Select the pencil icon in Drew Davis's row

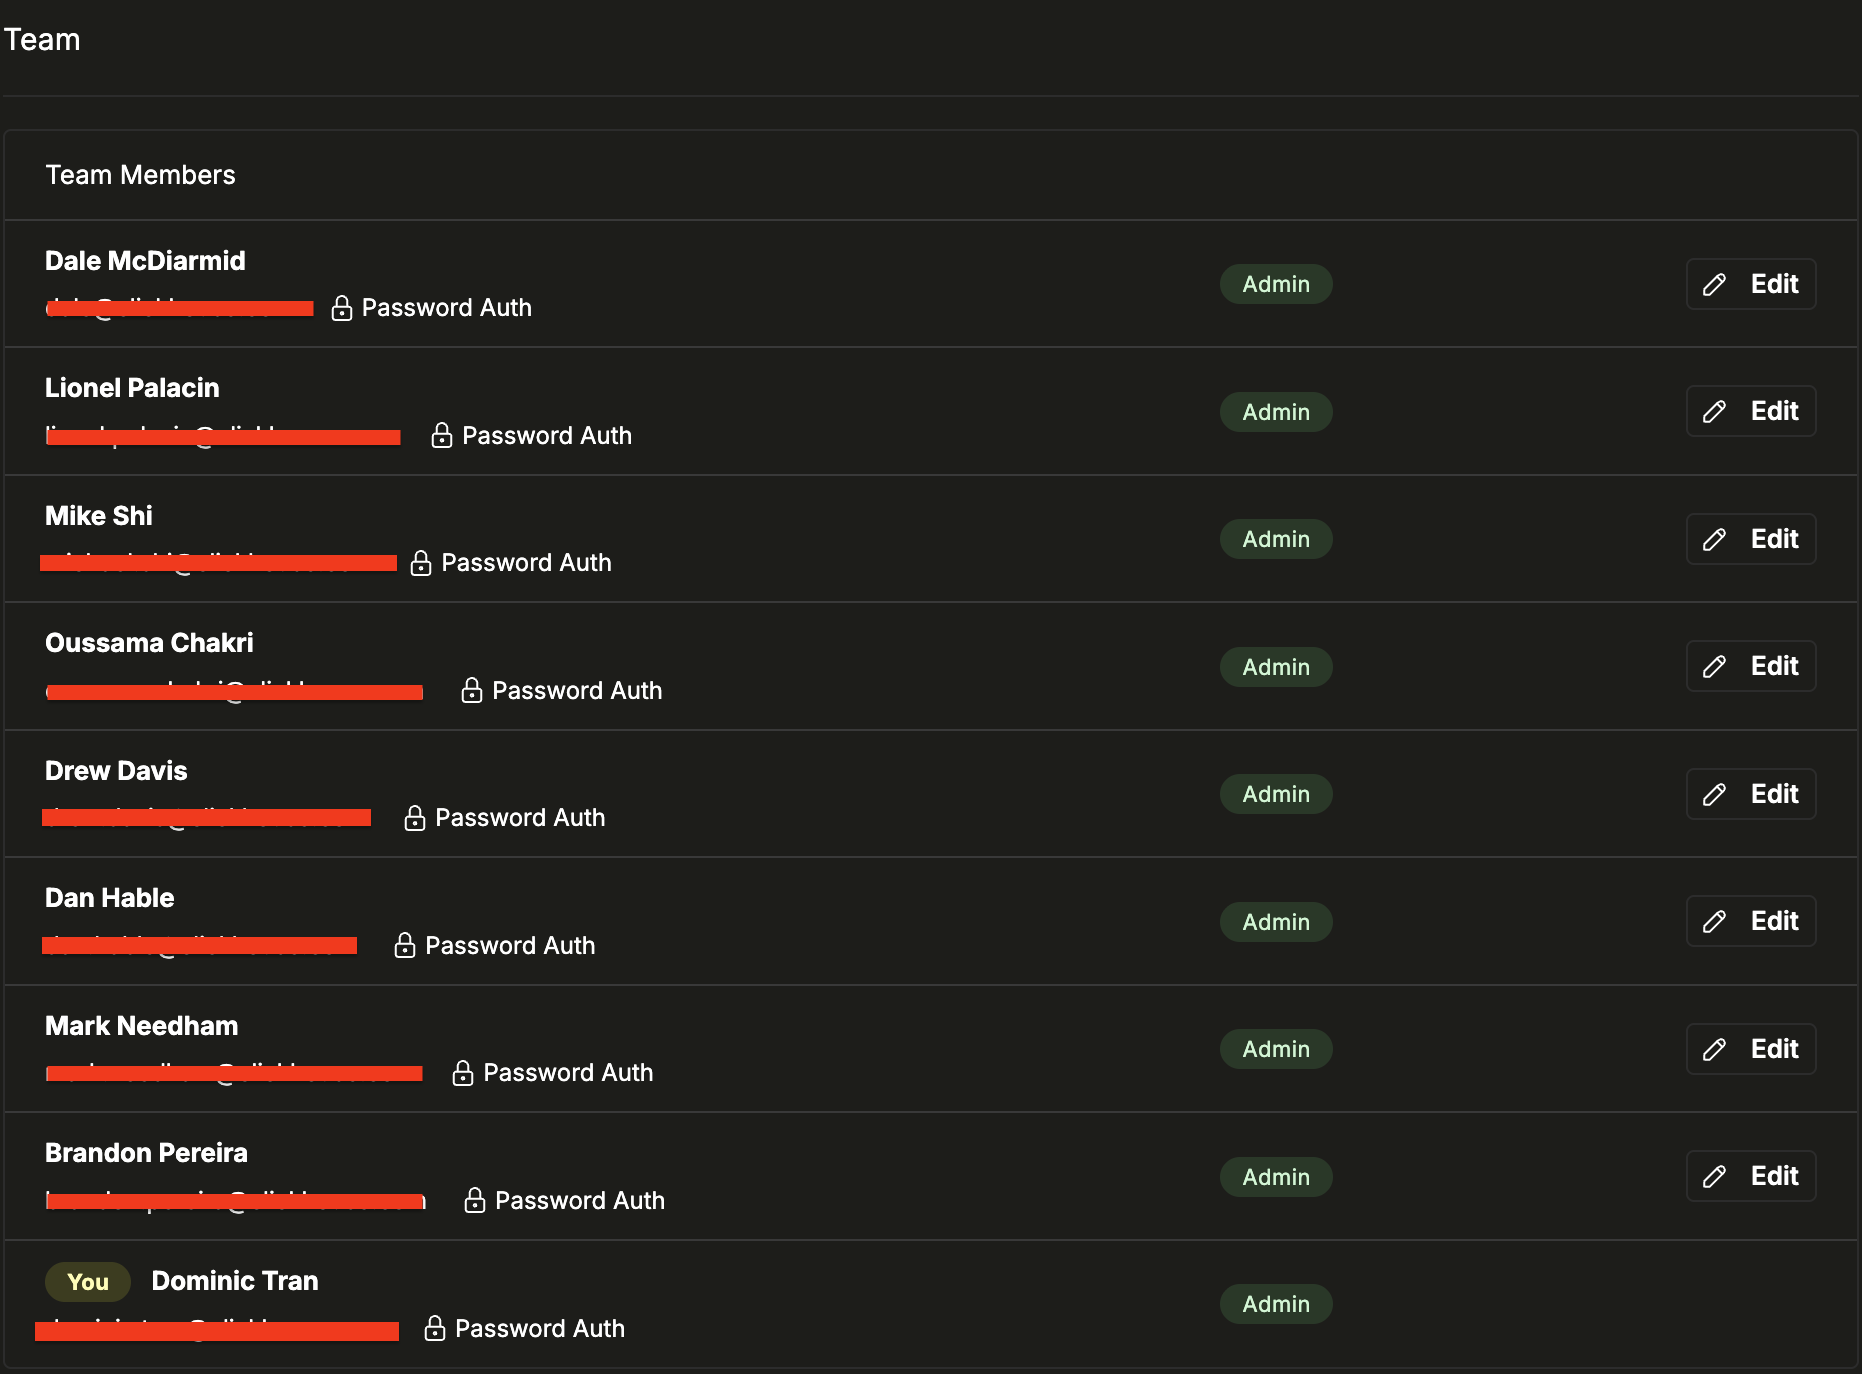[1714, 793]
